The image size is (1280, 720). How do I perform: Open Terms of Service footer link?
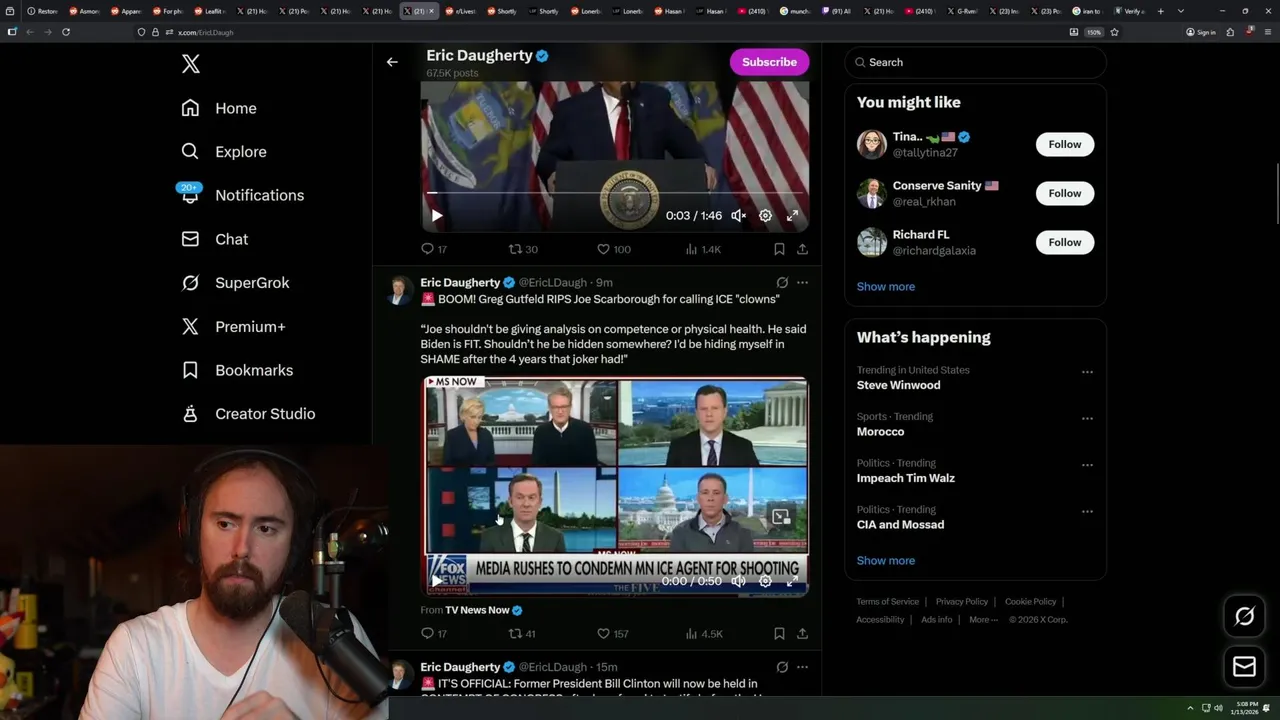pos(887,602)
